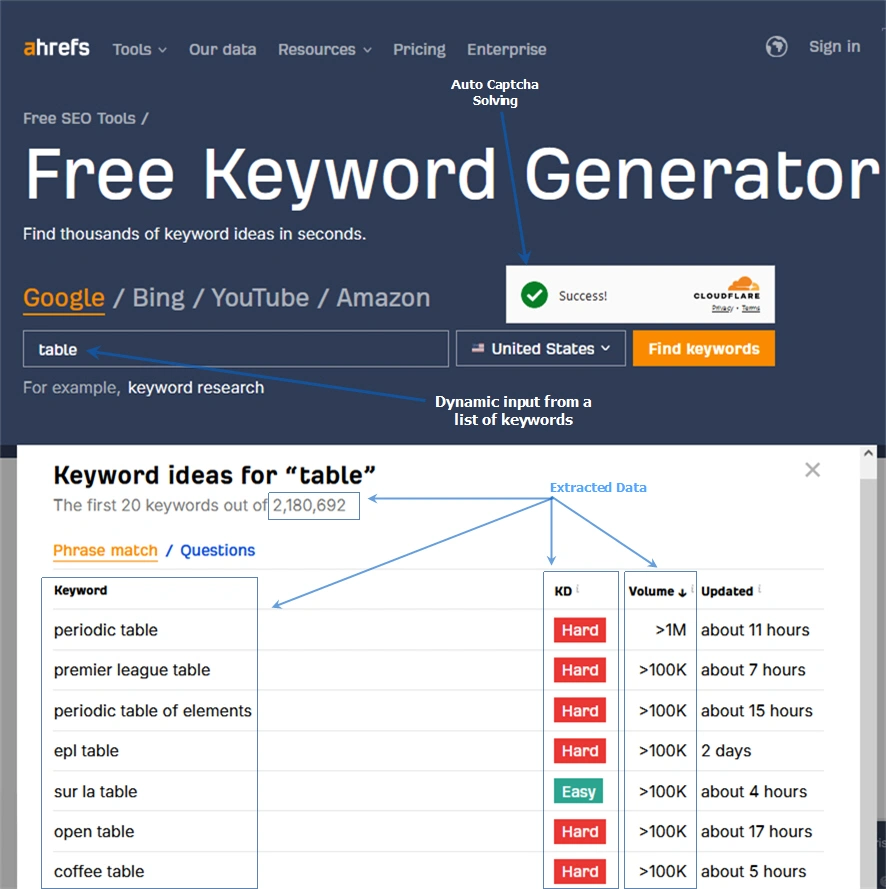Open the Enterprise menu item
Viewport: 886px width, 889px height.
point(506,49)
